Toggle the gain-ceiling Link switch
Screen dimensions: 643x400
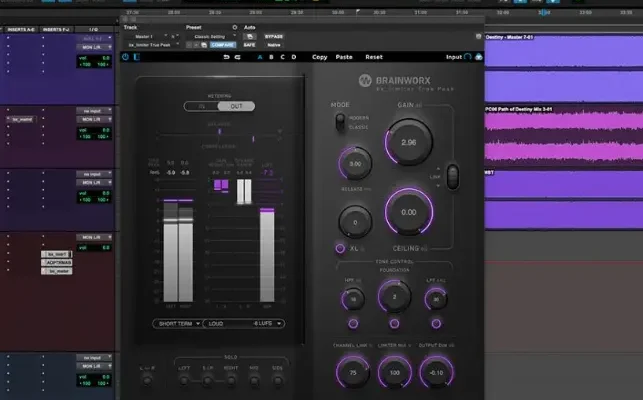click(452, 177)
